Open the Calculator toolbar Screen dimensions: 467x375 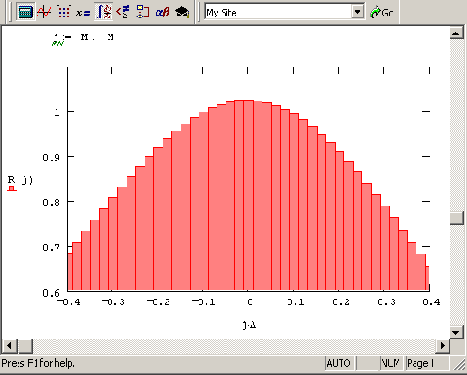pyautogui.click(x=25, y=12)
